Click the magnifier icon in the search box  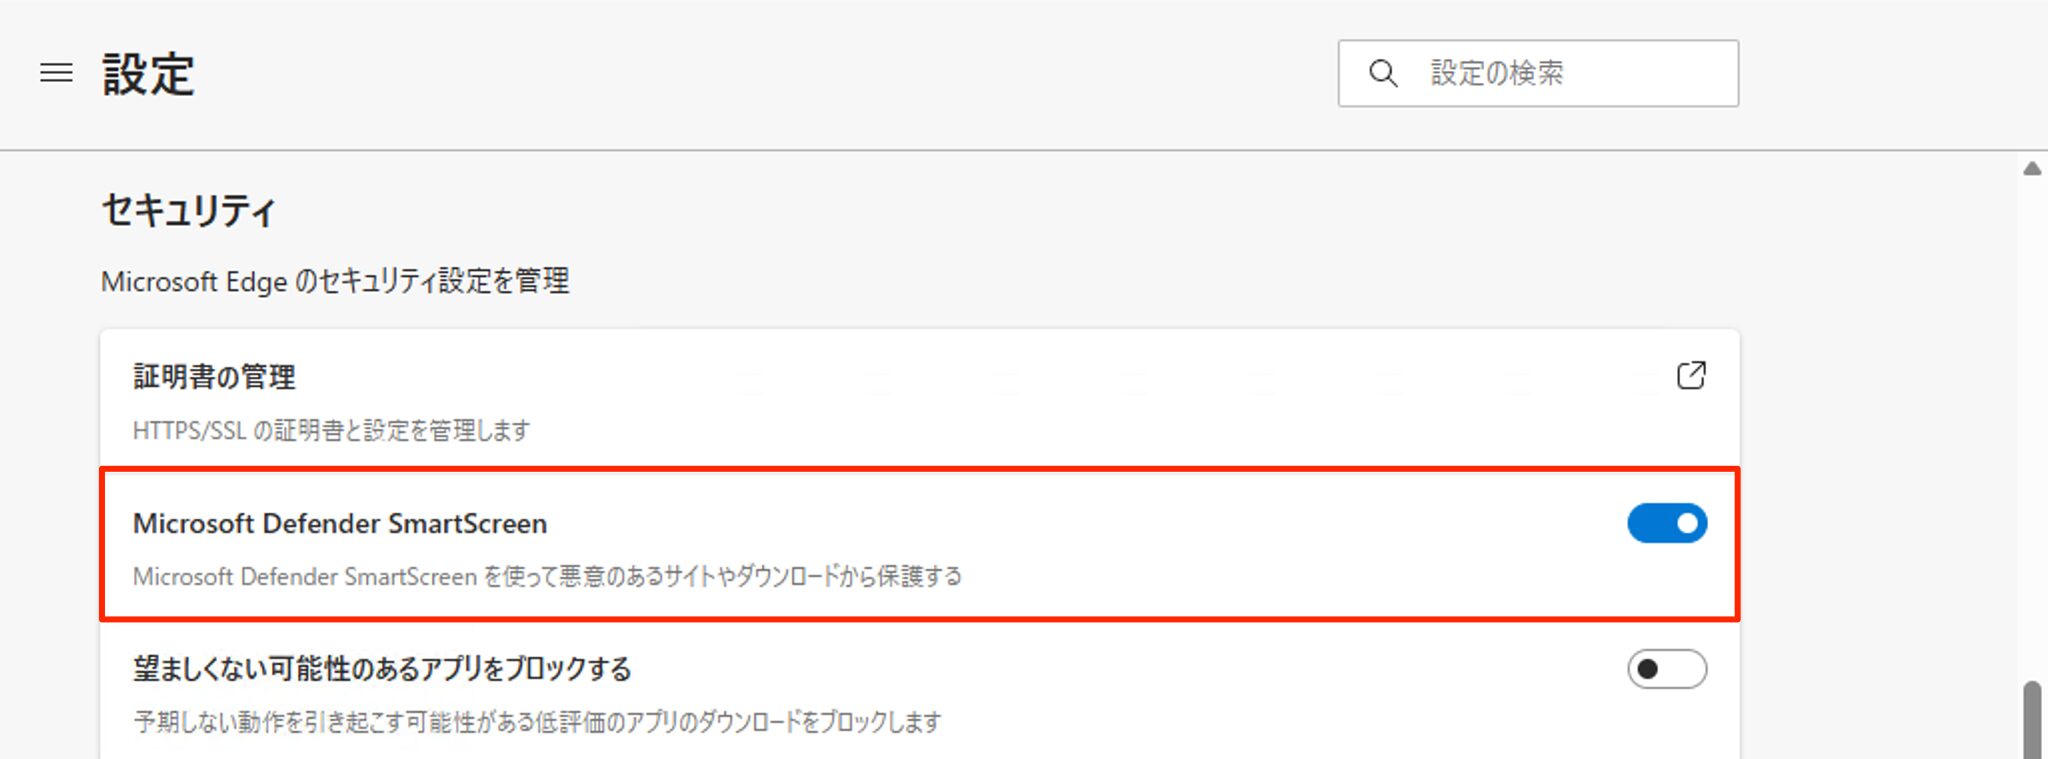click(1384, 73)
